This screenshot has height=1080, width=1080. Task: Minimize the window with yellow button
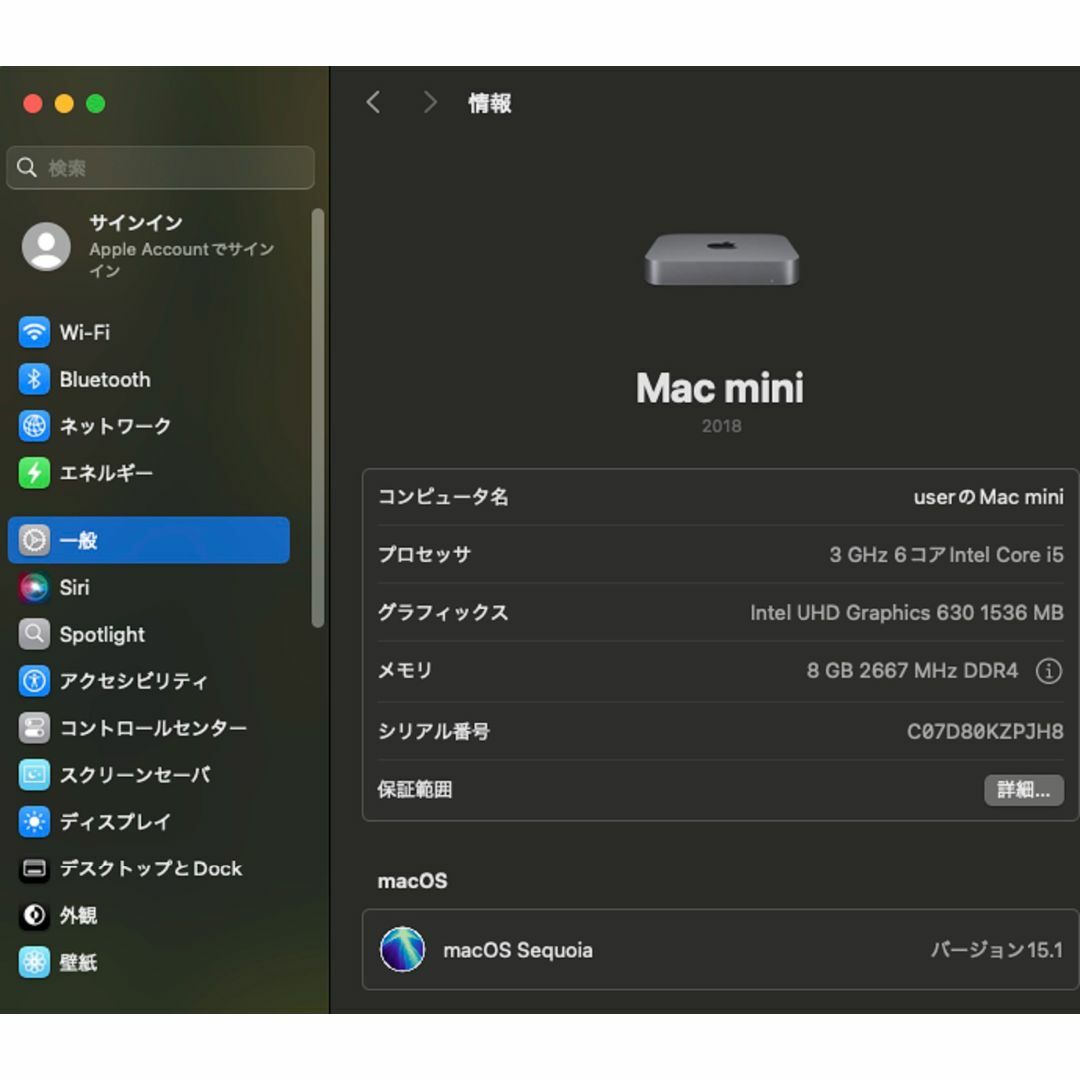click(64, 103)
